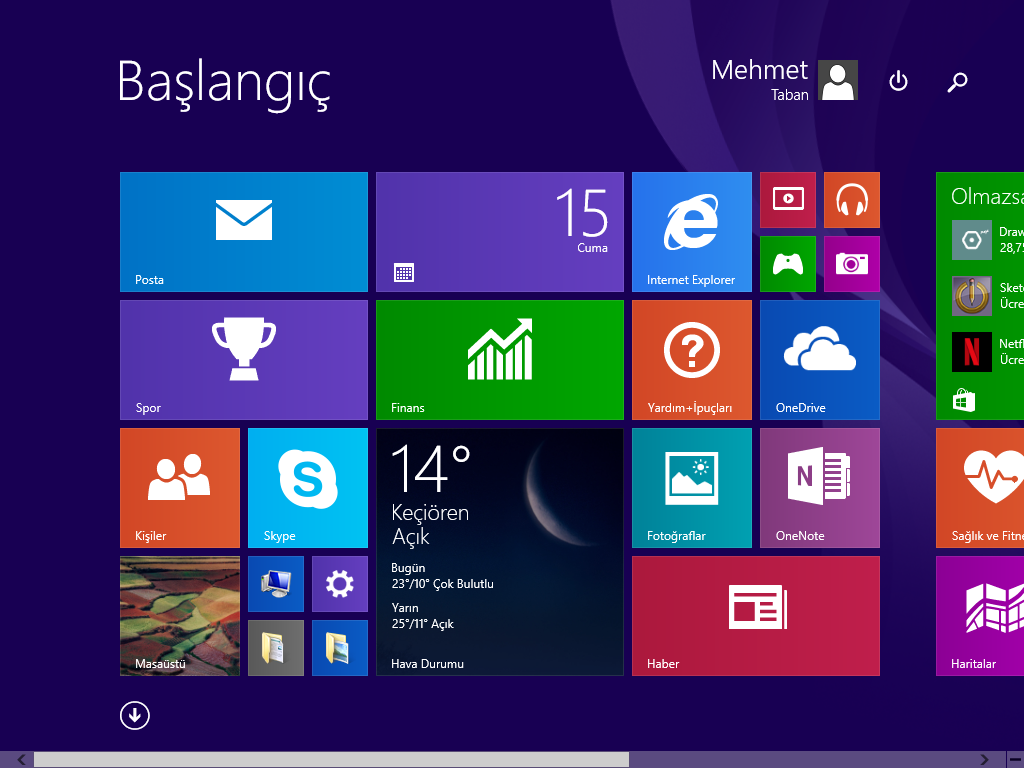Click the Yarın 25°/11° Açık forecast
The width and height of the screenshot is (1024, 768).
click(x=423, y=616)
